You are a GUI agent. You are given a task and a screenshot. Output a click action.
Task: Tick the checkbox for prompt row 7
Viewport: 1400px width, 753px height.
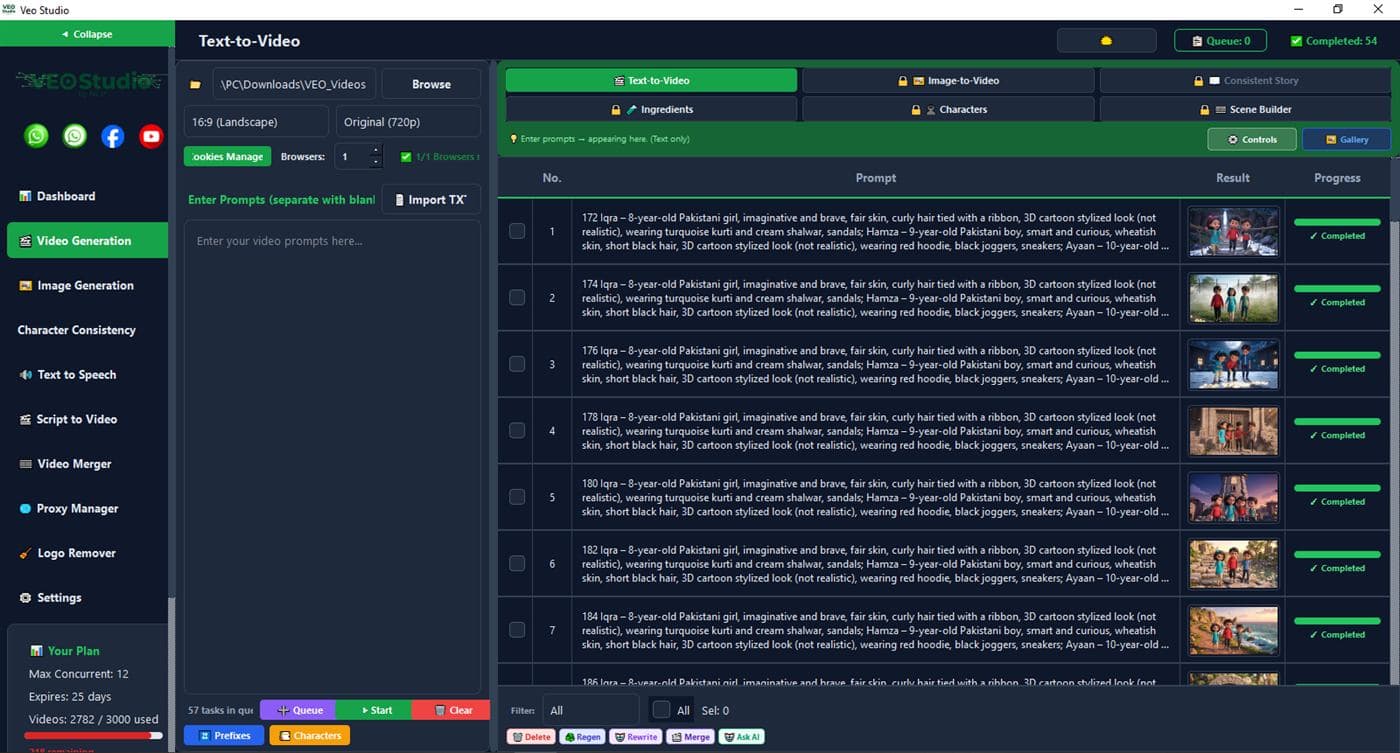pyautogui.click(x=517, y=630)
